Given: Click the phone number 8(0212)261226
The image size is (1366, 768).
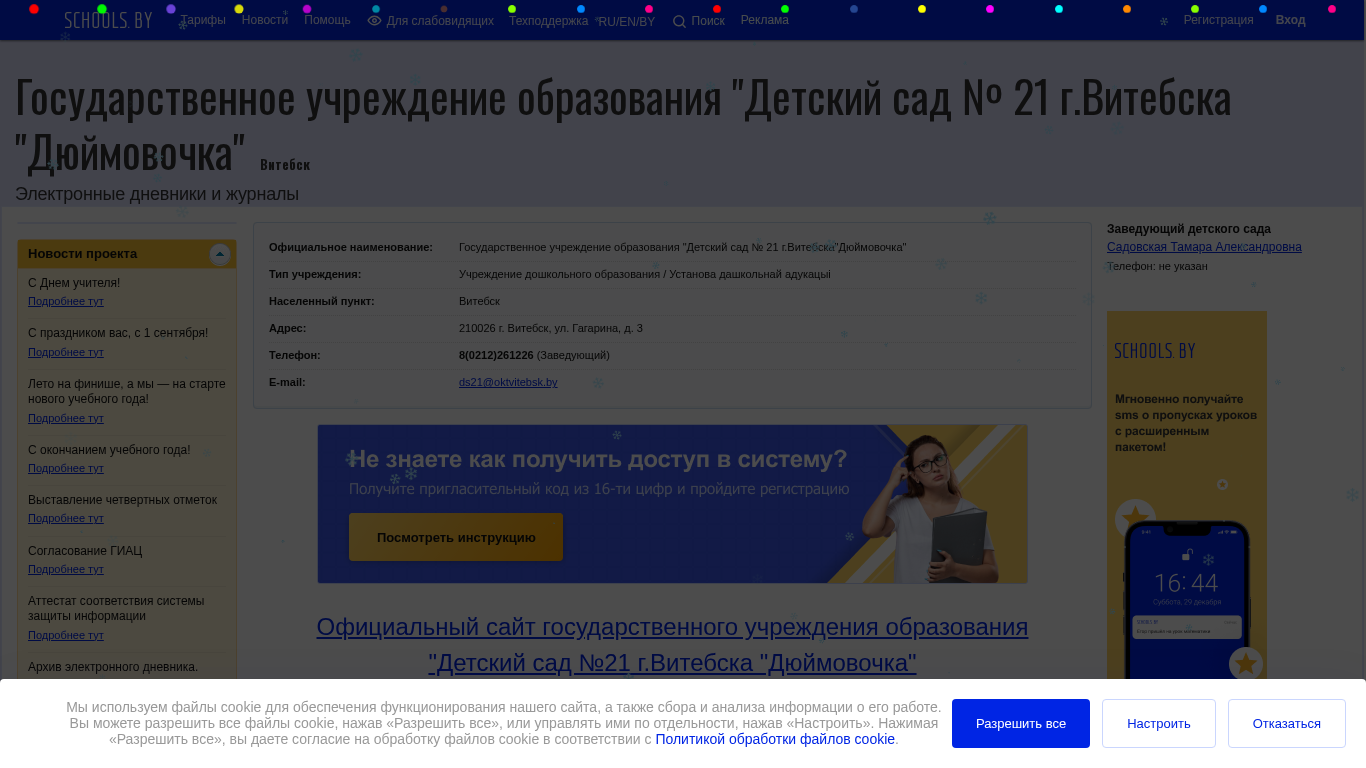Looking at the screenshot, I should click(x=496, y=355).
